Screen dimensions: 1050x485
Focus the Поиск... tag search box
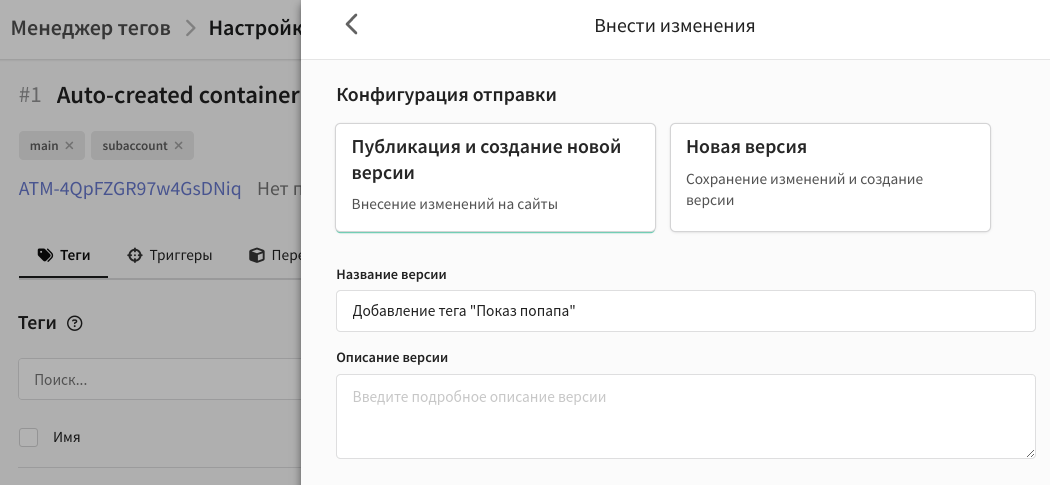pyautogui.click(x=160, y=380)
